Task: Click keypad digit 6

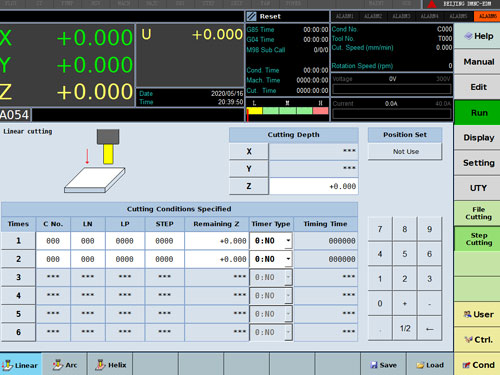Action: click(x=430, y=254)
